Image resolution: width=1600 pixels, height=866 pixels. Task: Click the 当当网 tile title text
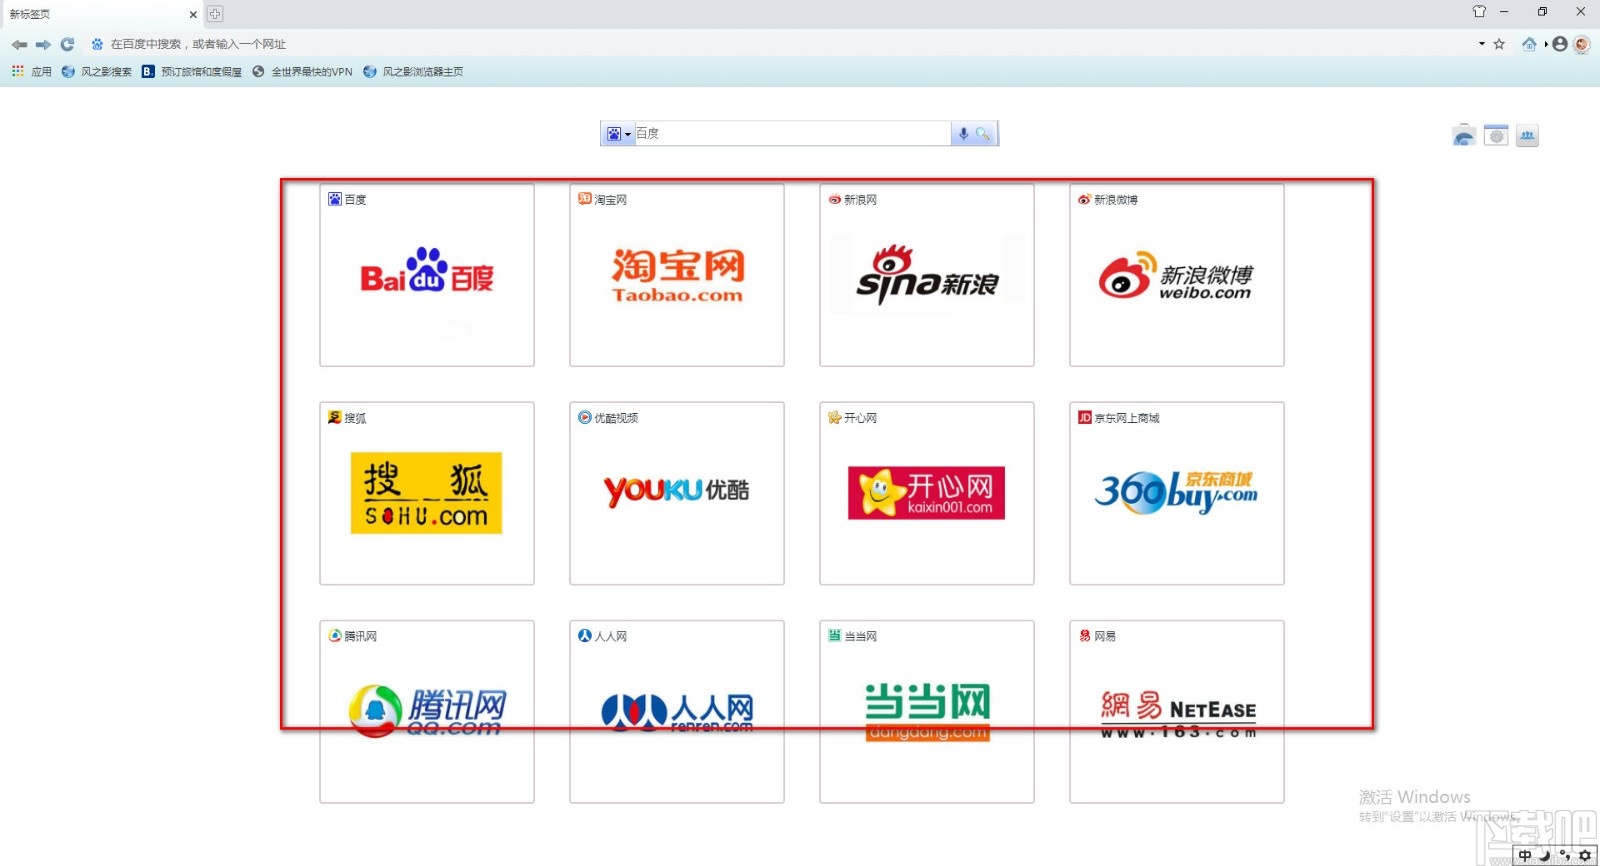click(861, 636)
